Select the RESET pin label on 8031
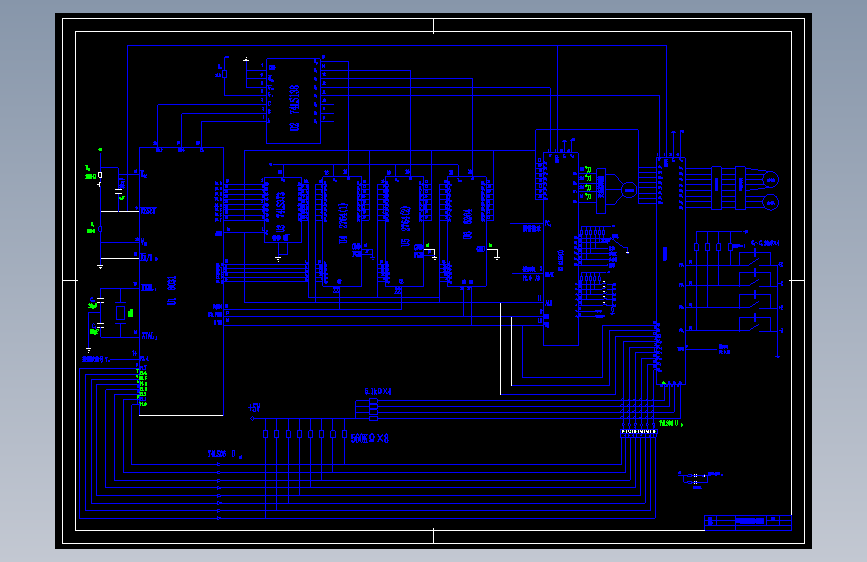 coord(148,211)
